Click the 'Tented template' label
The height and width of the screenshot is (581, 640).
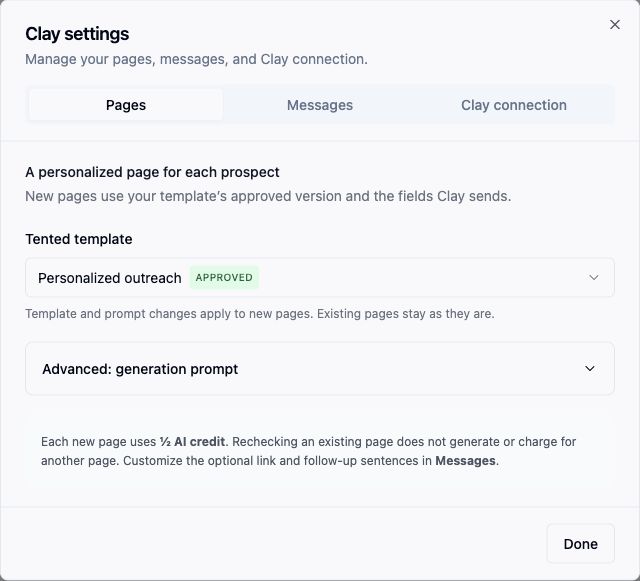click(x=79, y=239)
